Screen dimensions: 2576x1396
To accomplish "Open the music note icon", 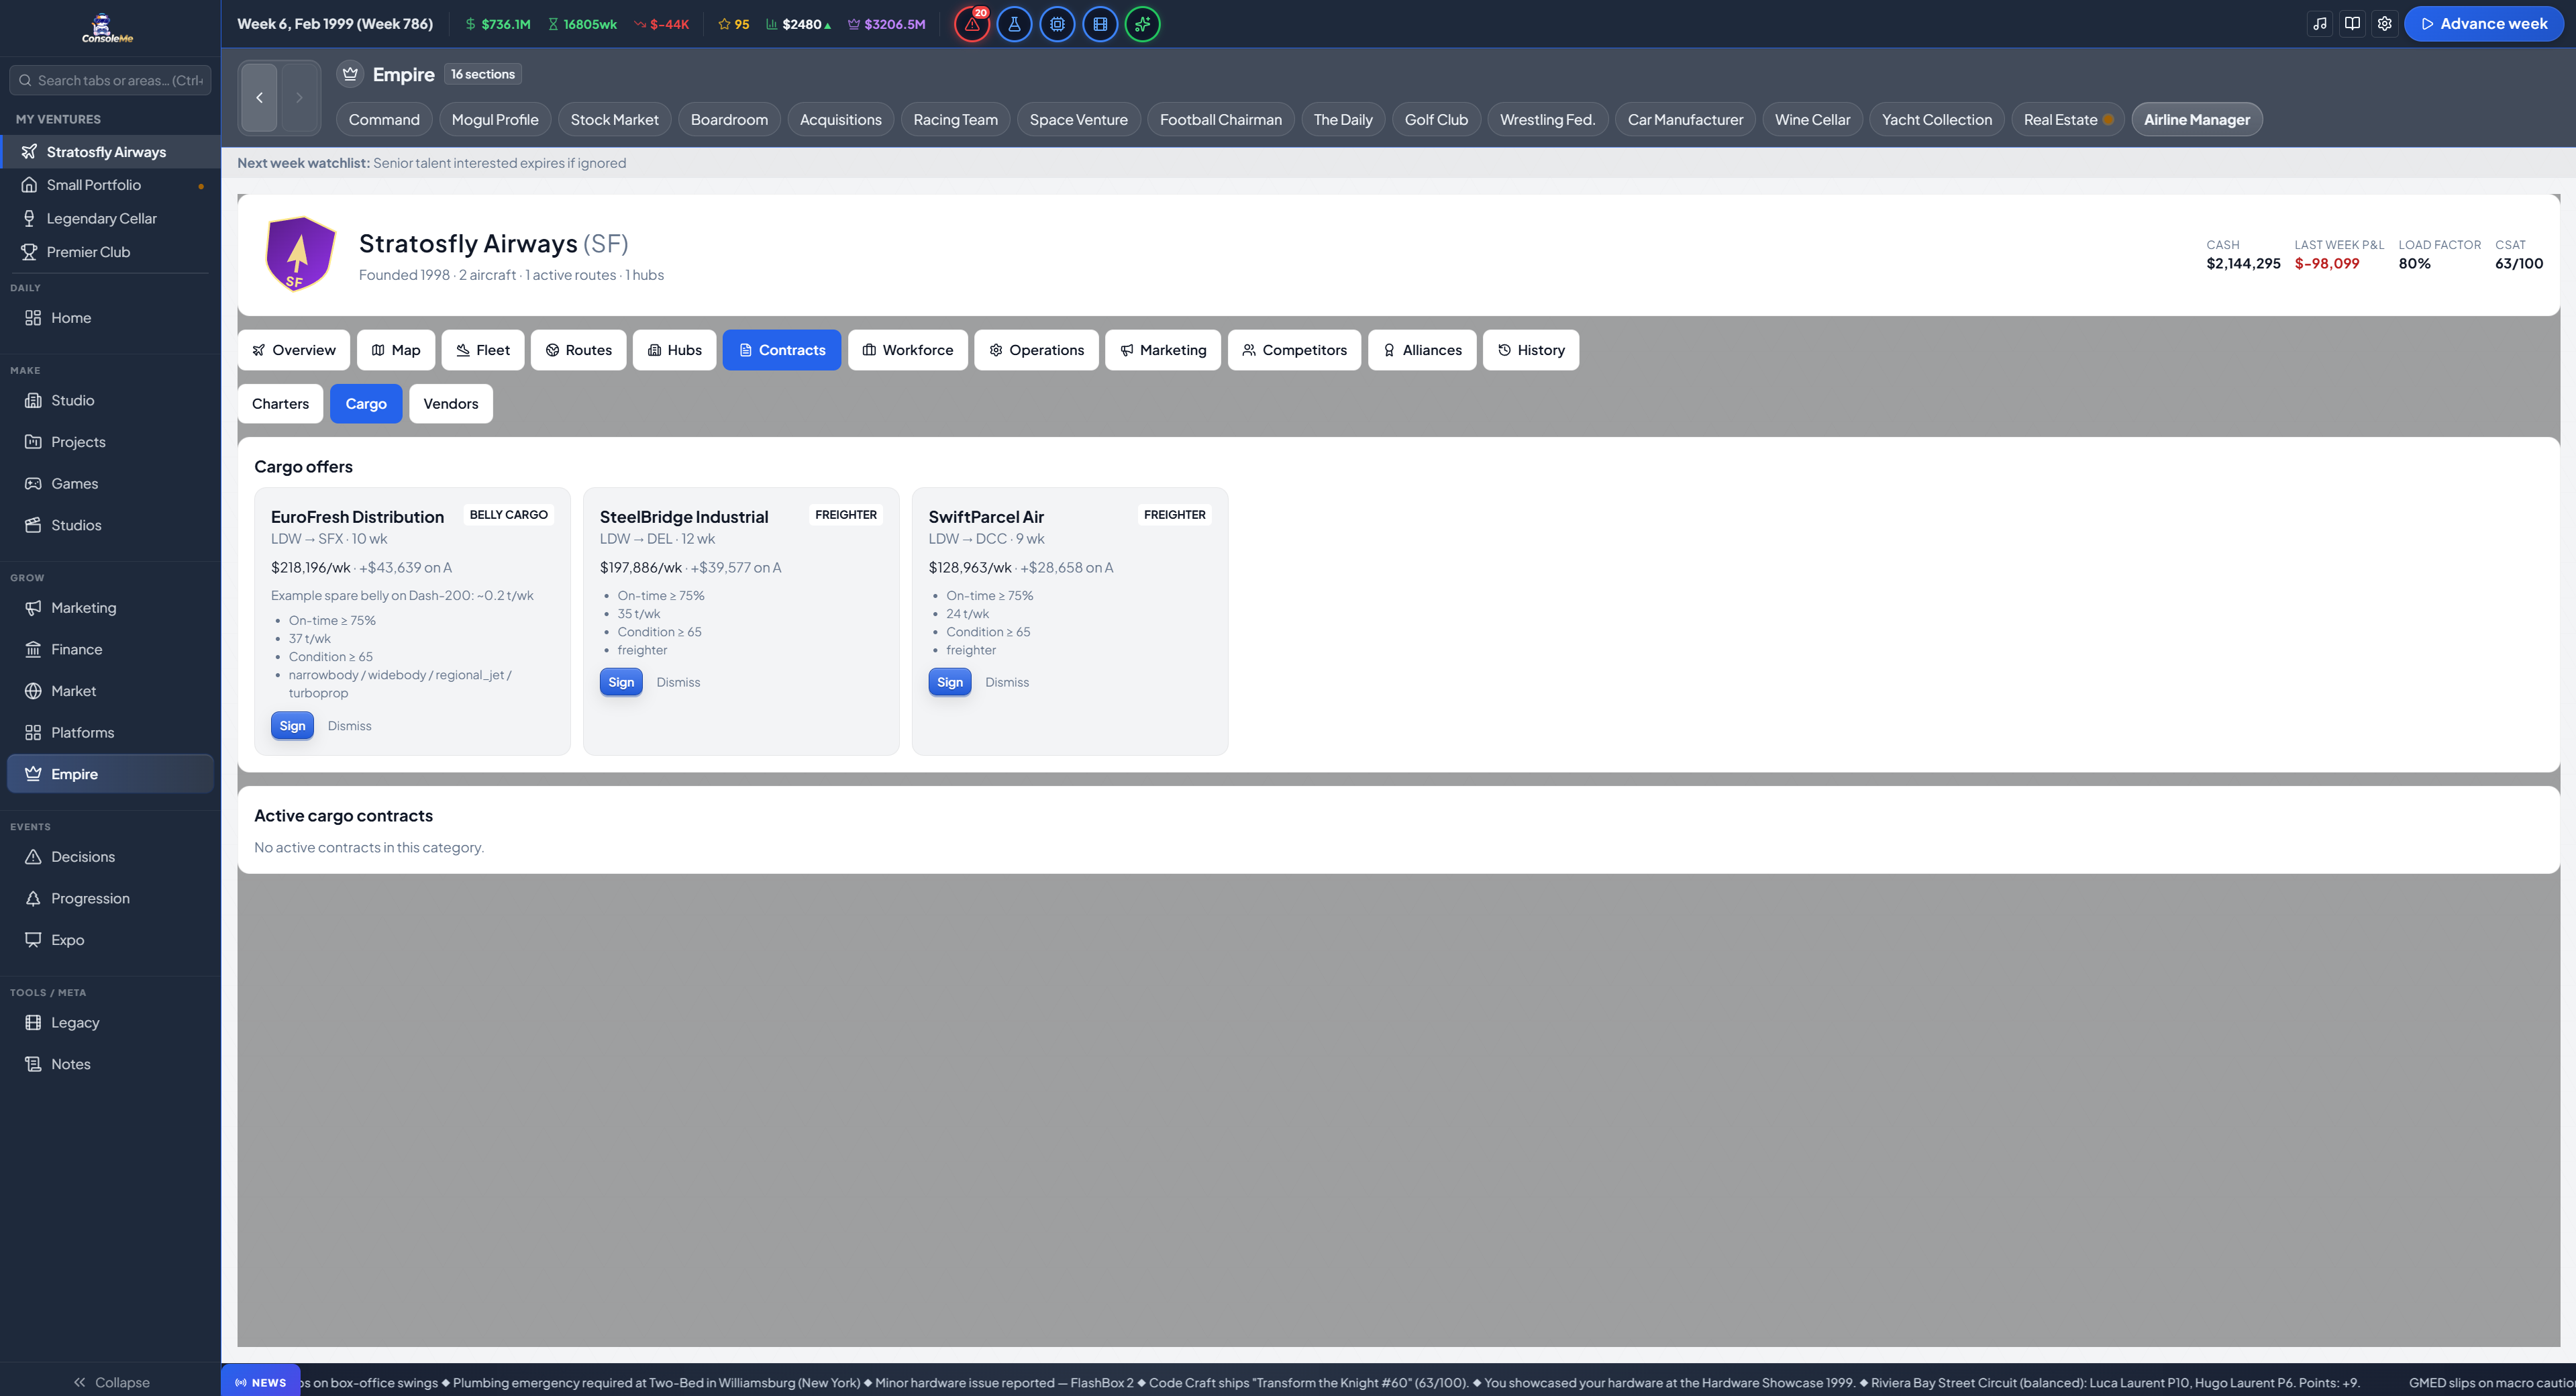I will click(x=2320, y=24).
